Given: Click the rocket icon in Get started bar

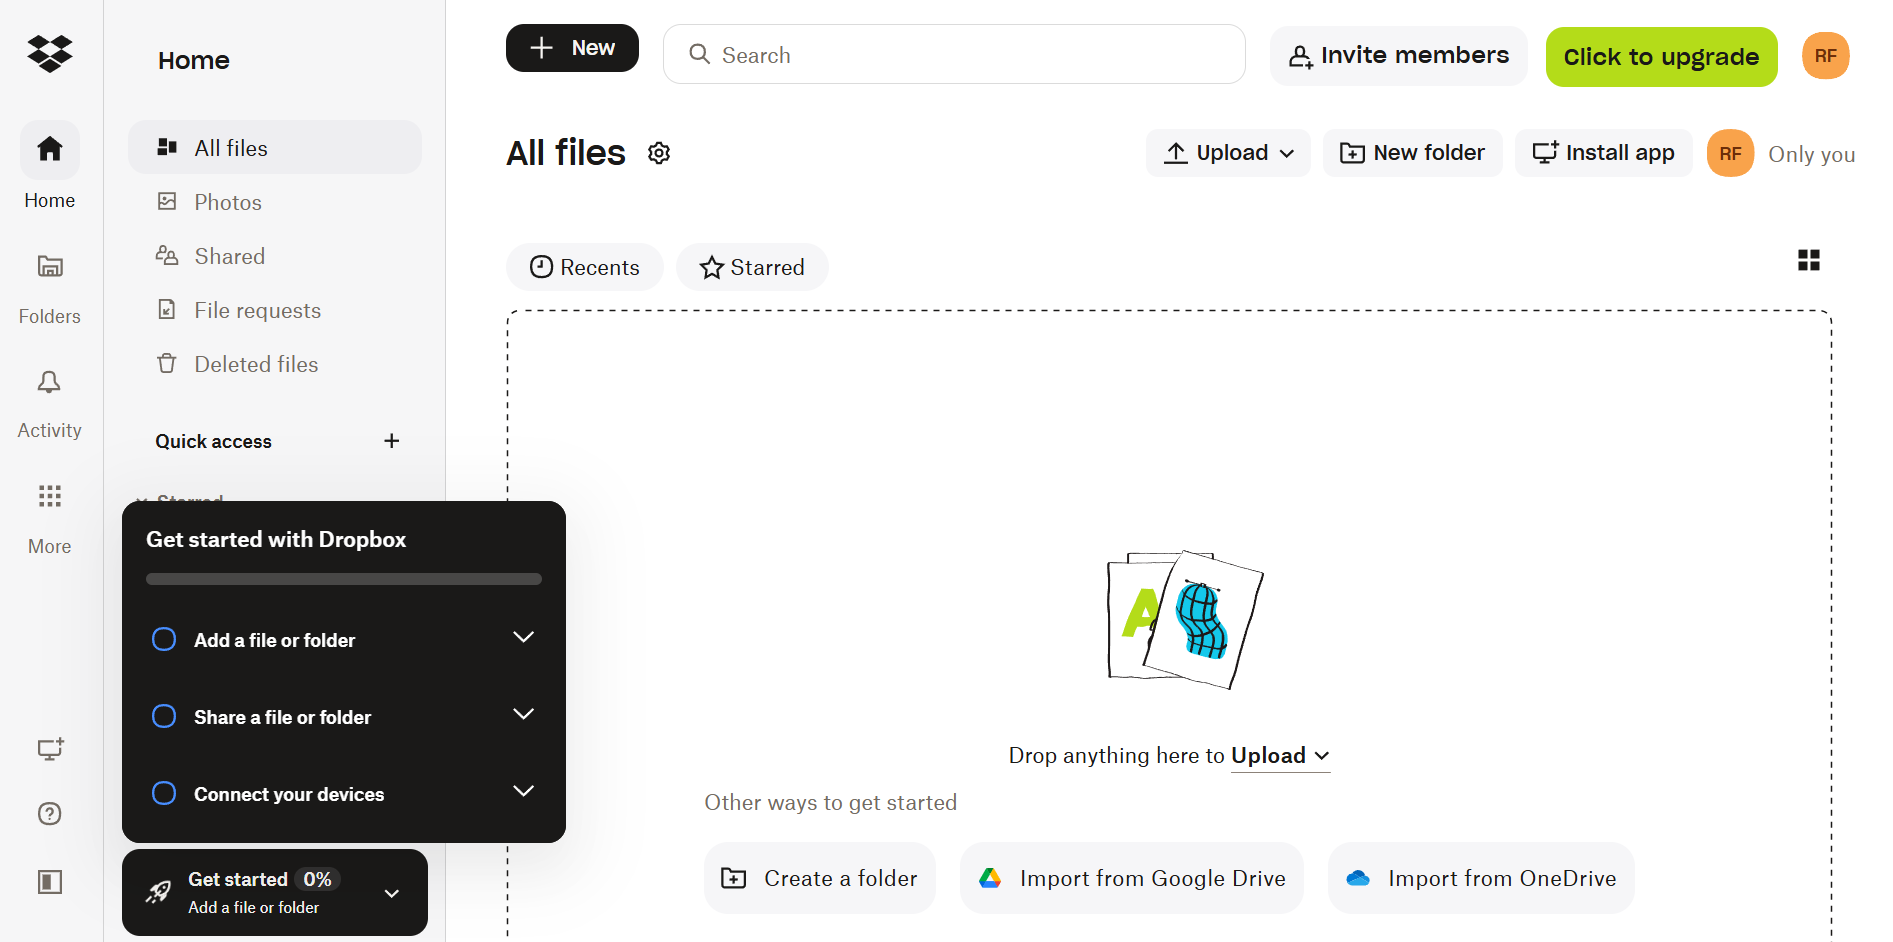Looking at the screenshot, I should (x=158, y=892).
